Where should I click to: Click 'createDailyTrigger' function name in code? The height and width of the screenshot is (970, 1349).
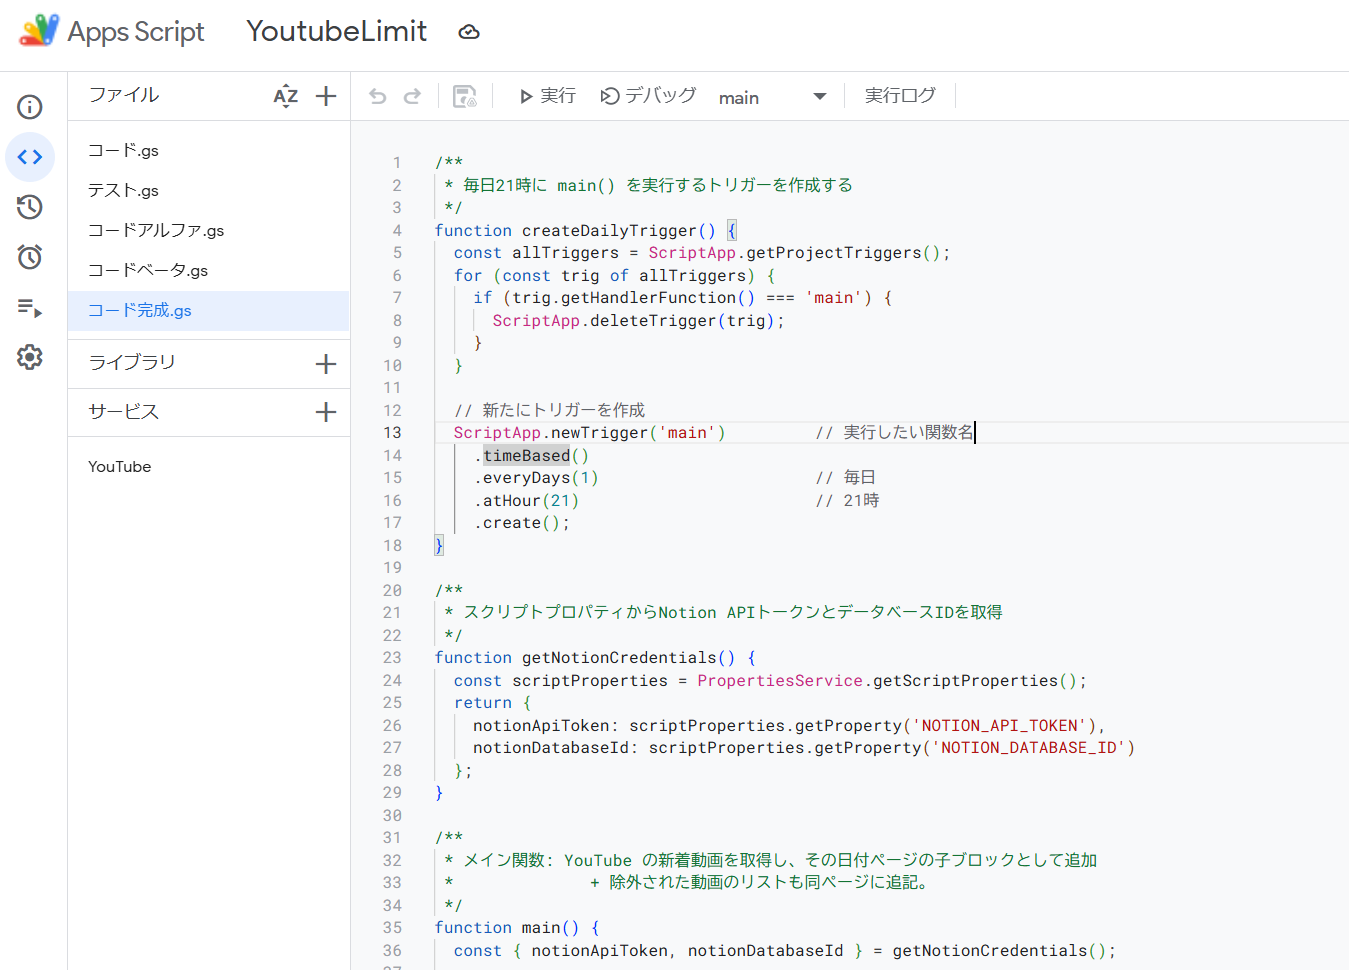(609, 231)
